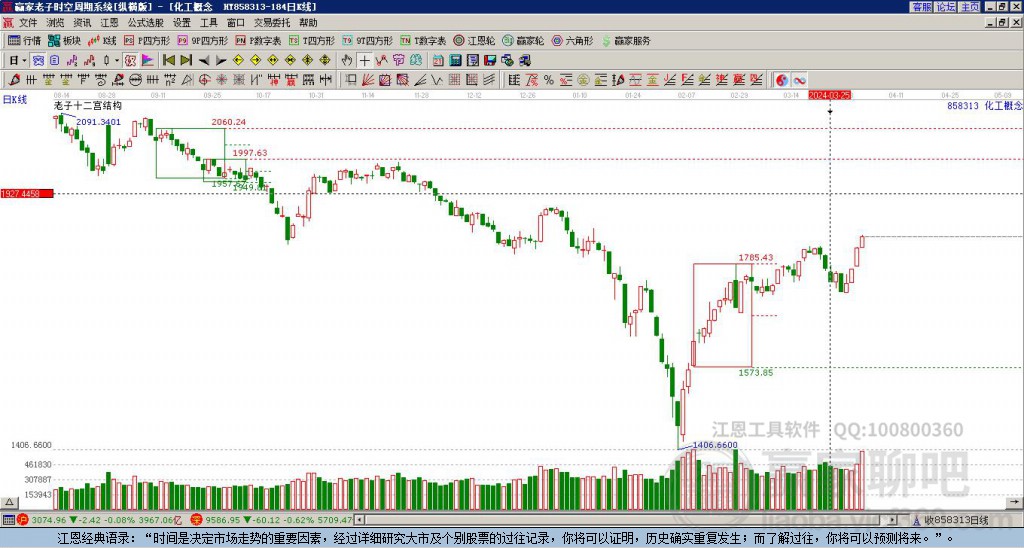Click the 1997.63 level label
The width and height of the screenshot is (1024, 548).
(250, 153)
